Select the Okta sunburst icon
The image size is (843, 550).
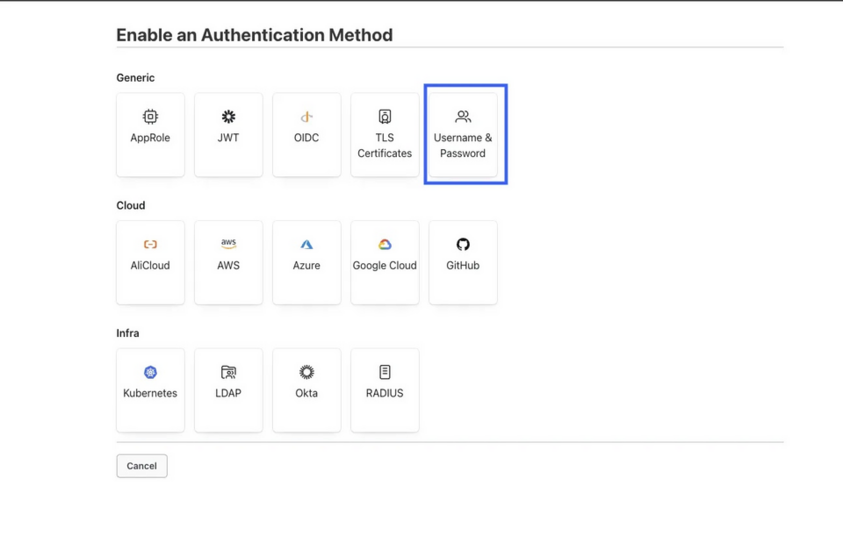(306, 373)
